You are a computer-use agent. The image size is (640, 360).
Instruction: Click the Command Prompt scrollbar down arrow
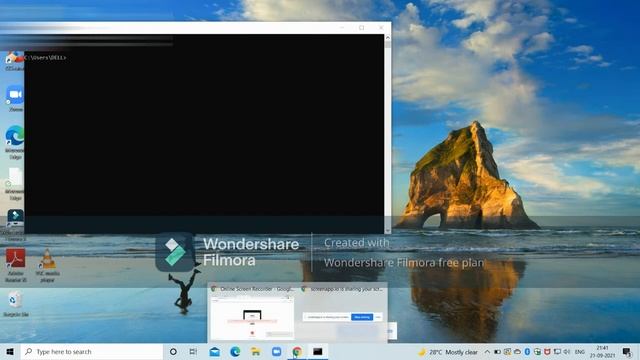pos(387,231)
